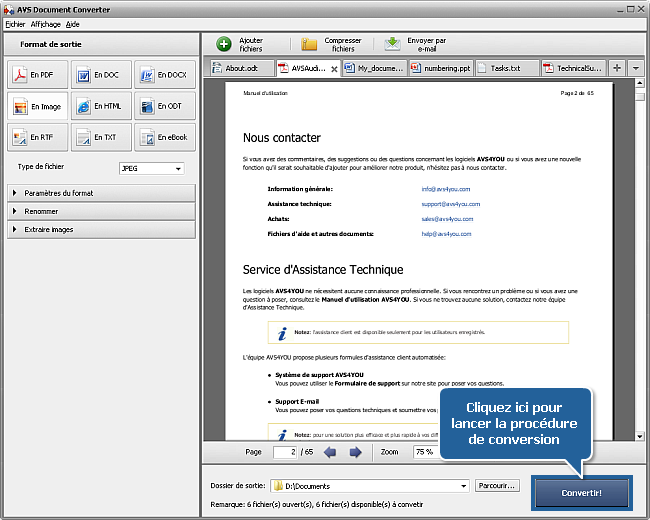This screenshot has height=520, width=650.
Task: Open the Fichier menu
Action: 15,24
